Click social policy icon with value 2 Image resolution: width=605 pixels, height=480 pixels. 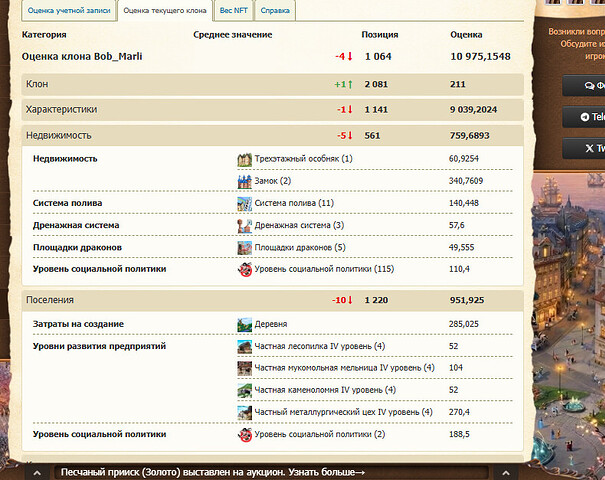tap(244, 434)
